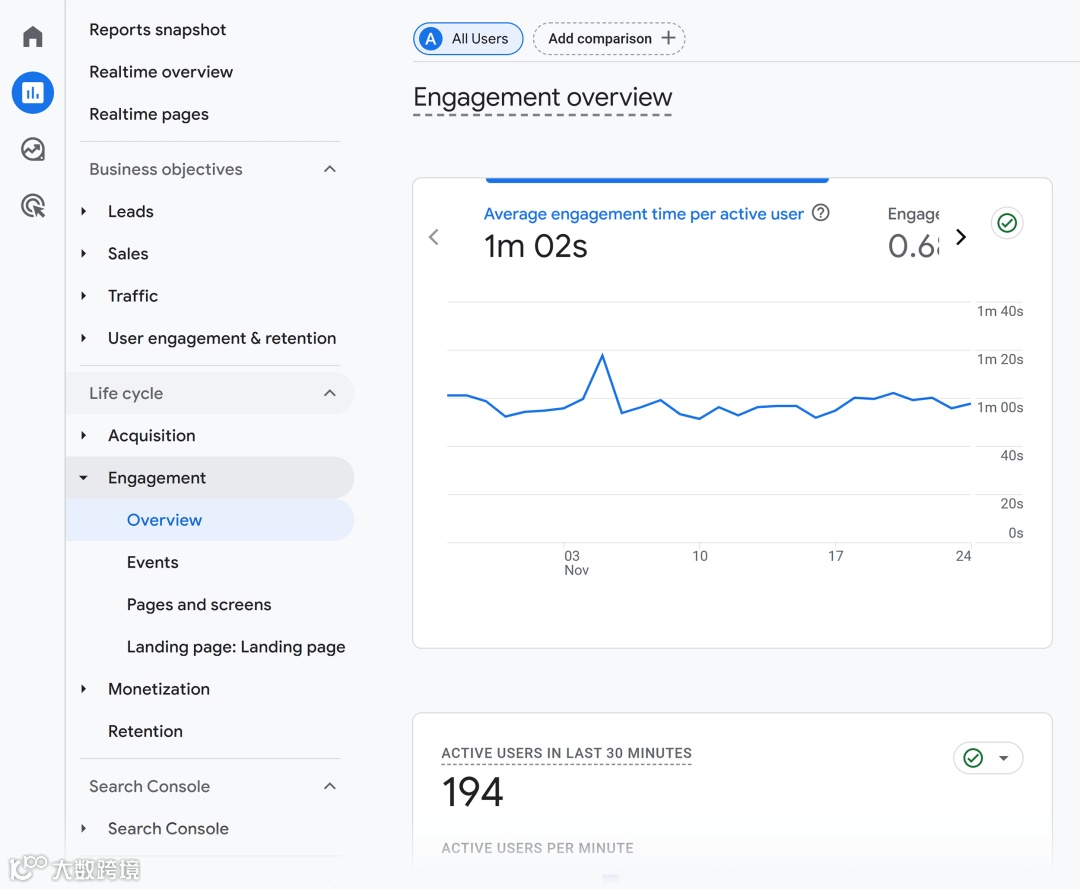Open Pages and screens report
Viewport: 1080px width, 889px height.
click(199, 605)
